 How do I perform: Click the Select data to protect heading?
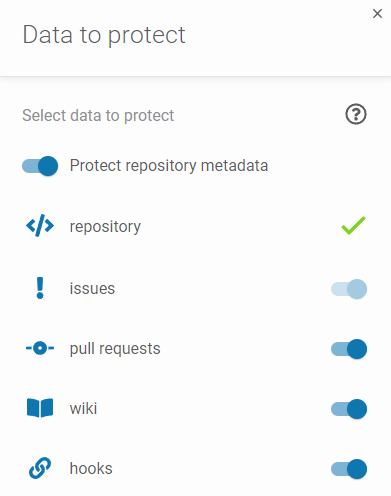point(98,116)
